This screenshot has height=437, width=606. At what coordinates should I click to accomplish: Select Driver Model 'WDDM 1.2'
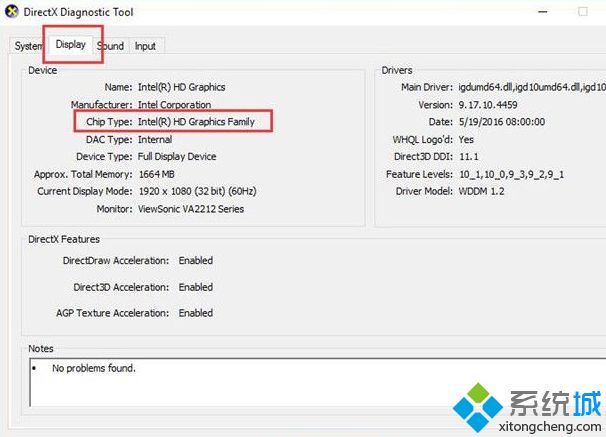pos(481,191)
